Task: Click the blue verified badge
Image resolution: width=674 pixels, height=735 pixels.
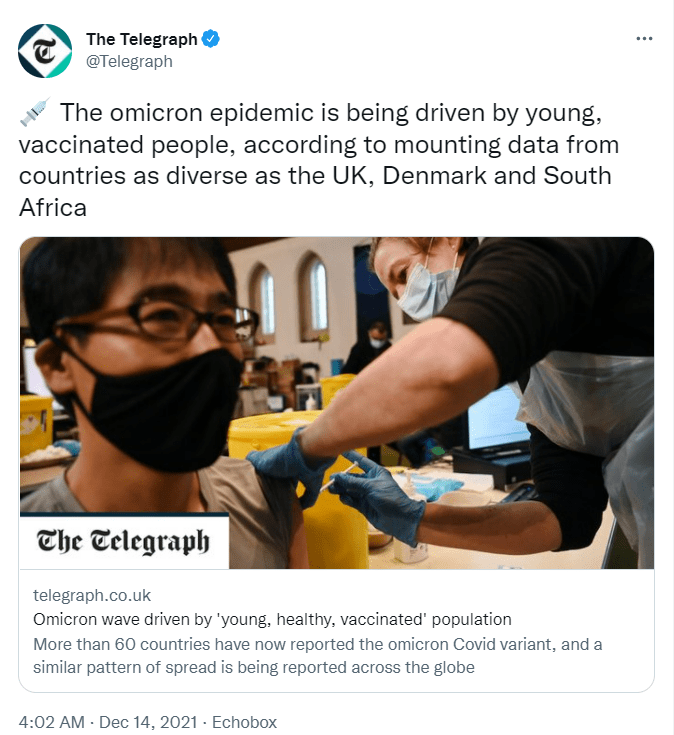Action: pyautogui.click(x=210, y=39)
